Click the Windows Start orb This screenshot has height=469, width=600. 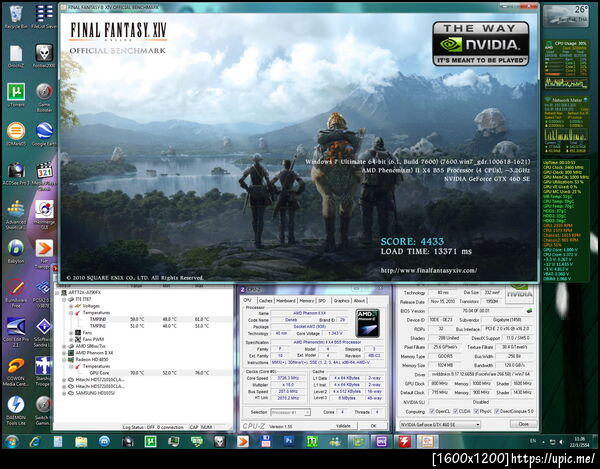pyautogui.click(x=11, y=441)
